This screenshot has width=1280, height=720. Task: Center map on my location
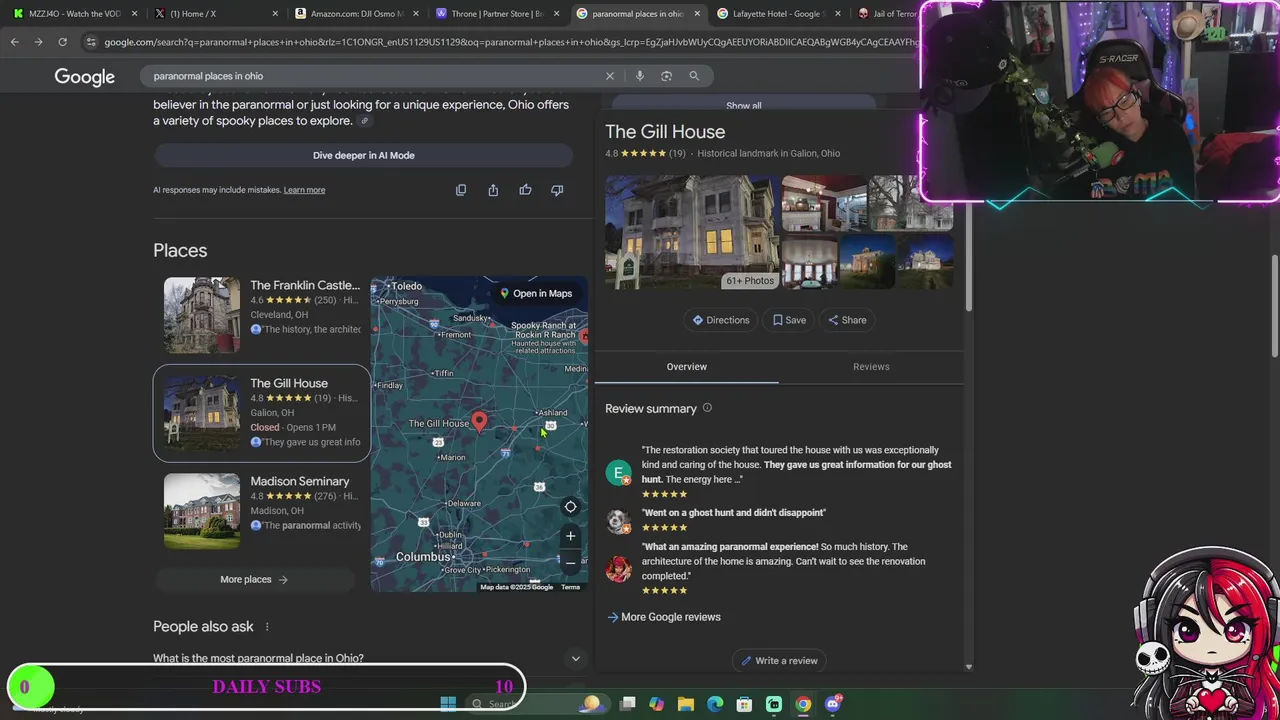570,507
